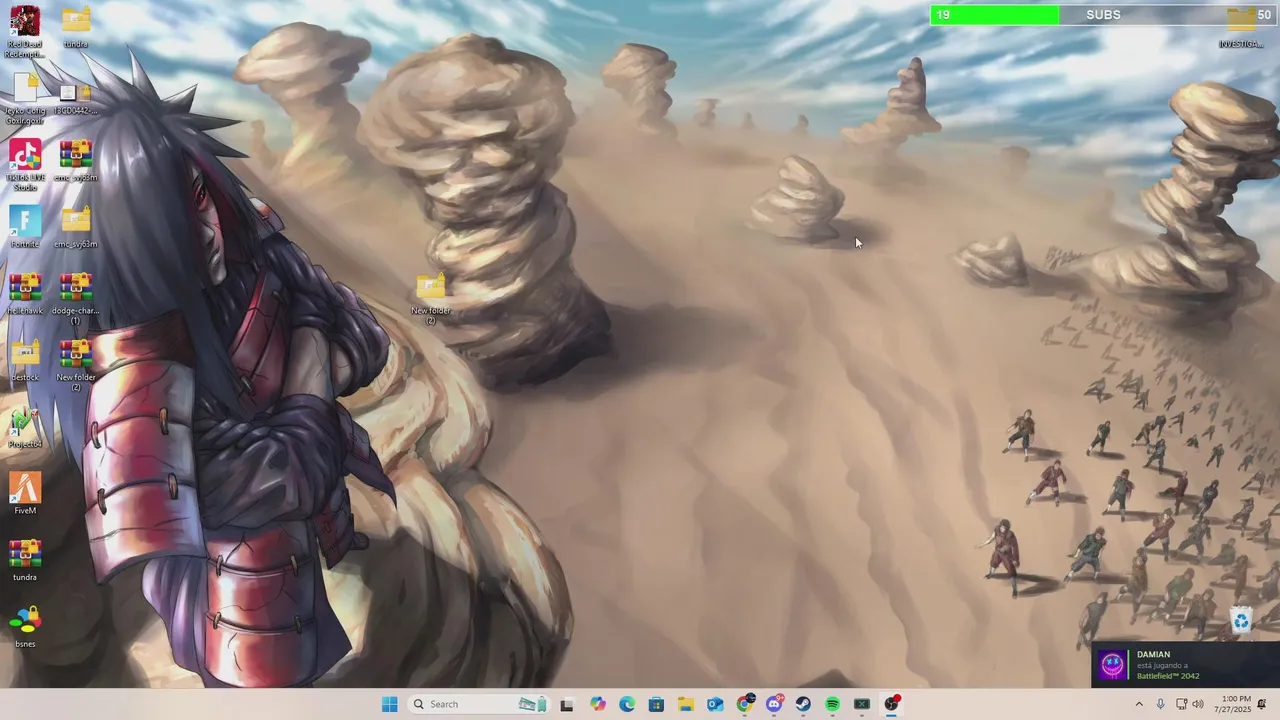
Task: Select the Project64 emulator shortcut
Action: coord(25,427)
